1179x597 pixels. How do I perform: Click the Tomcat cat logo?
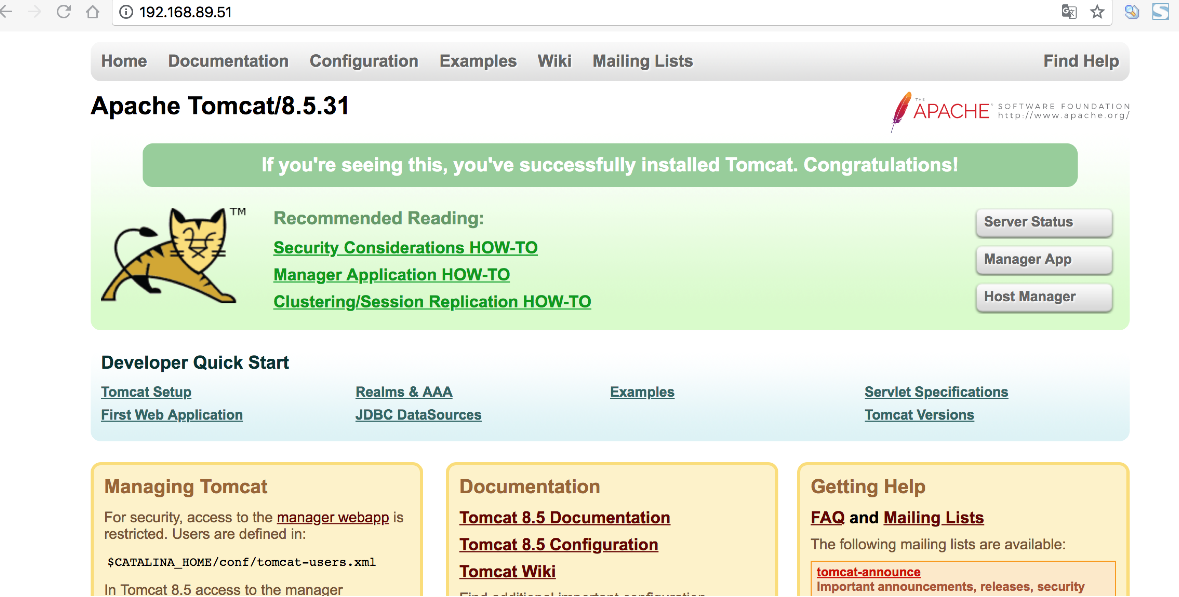[x=174, y=256]
